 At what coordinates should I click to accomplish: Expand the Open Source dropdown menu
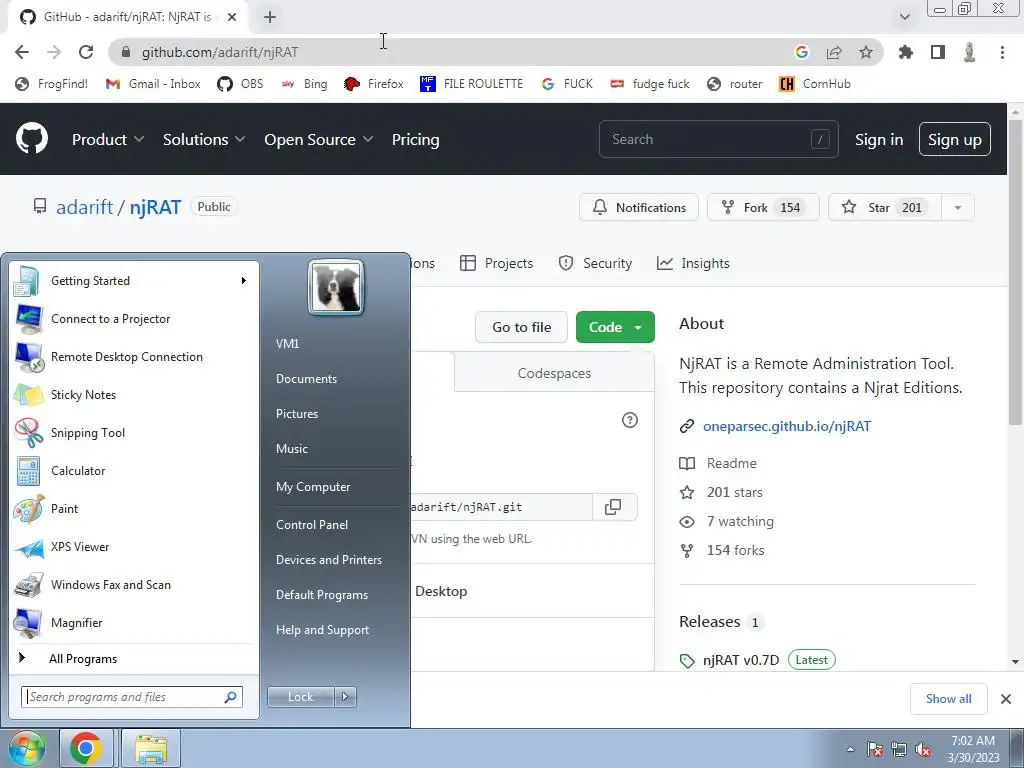click(319, 140)
